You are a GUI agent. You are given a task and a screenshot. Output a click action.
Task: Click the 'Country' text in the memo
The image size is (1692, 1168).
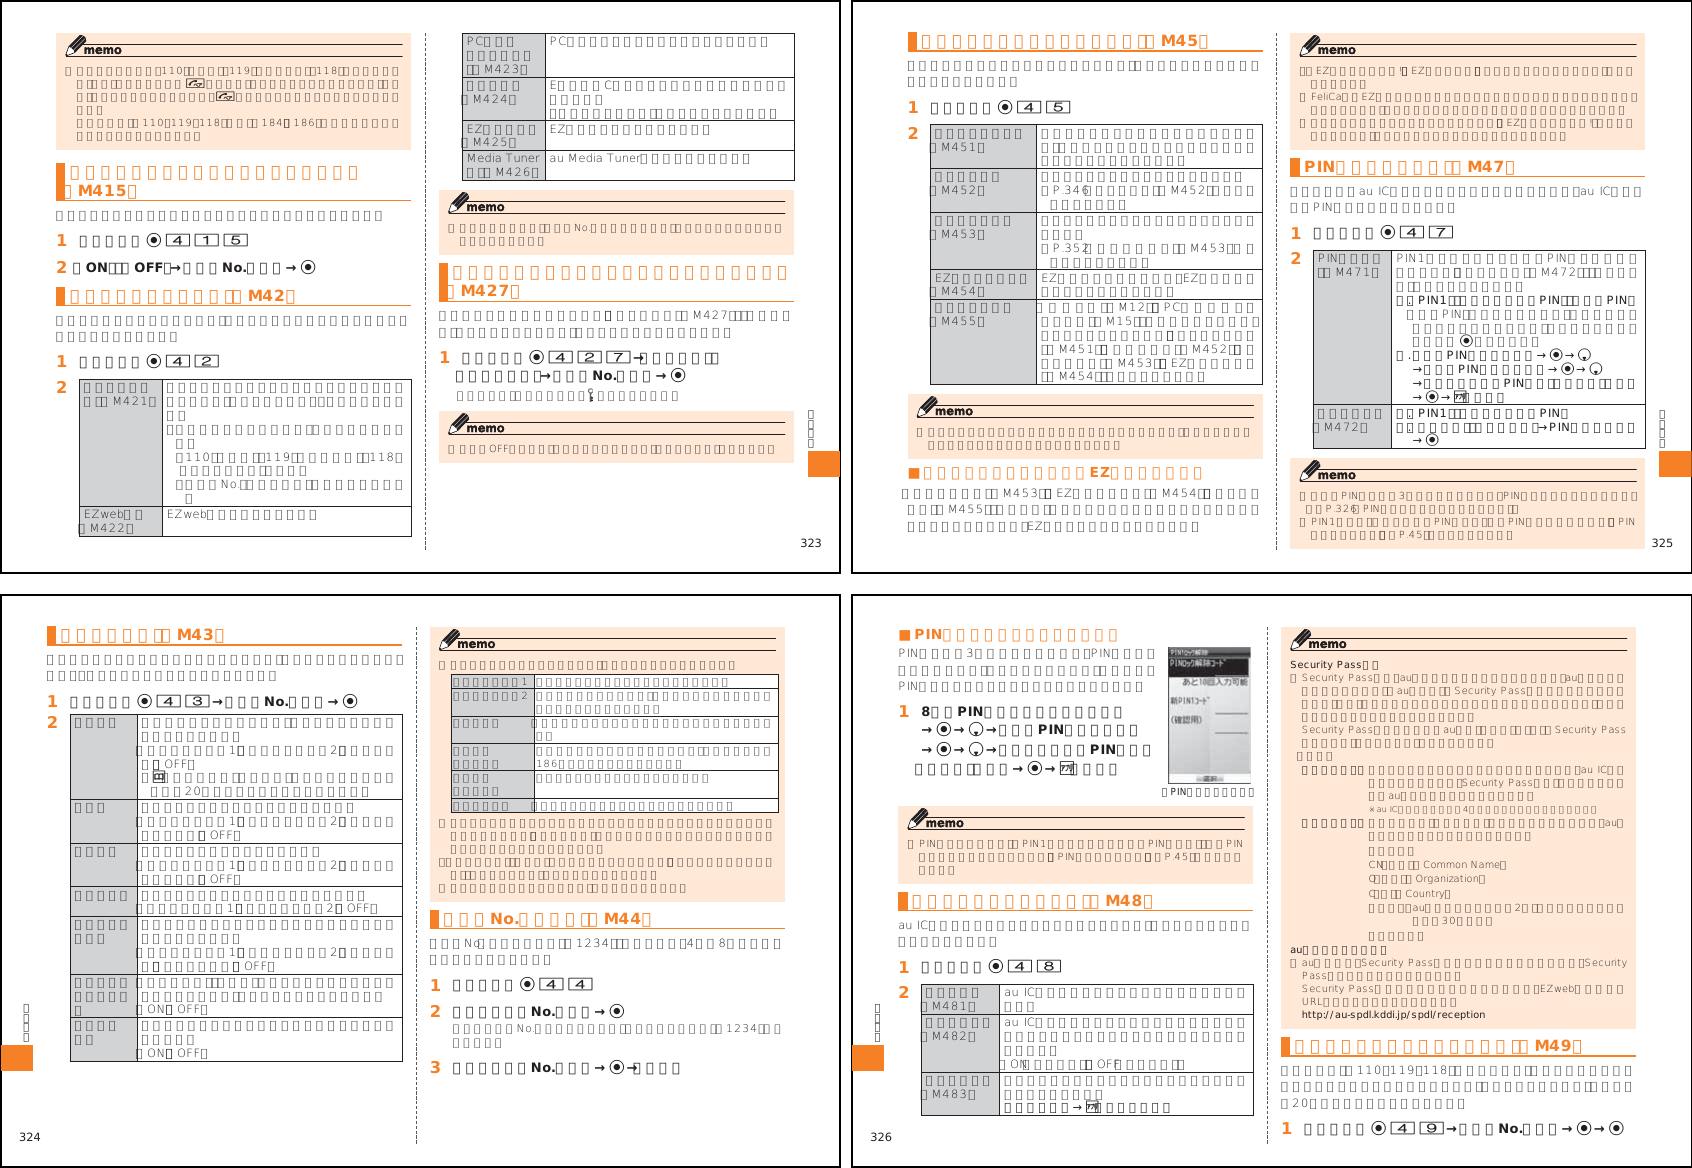coord(1425,894)
